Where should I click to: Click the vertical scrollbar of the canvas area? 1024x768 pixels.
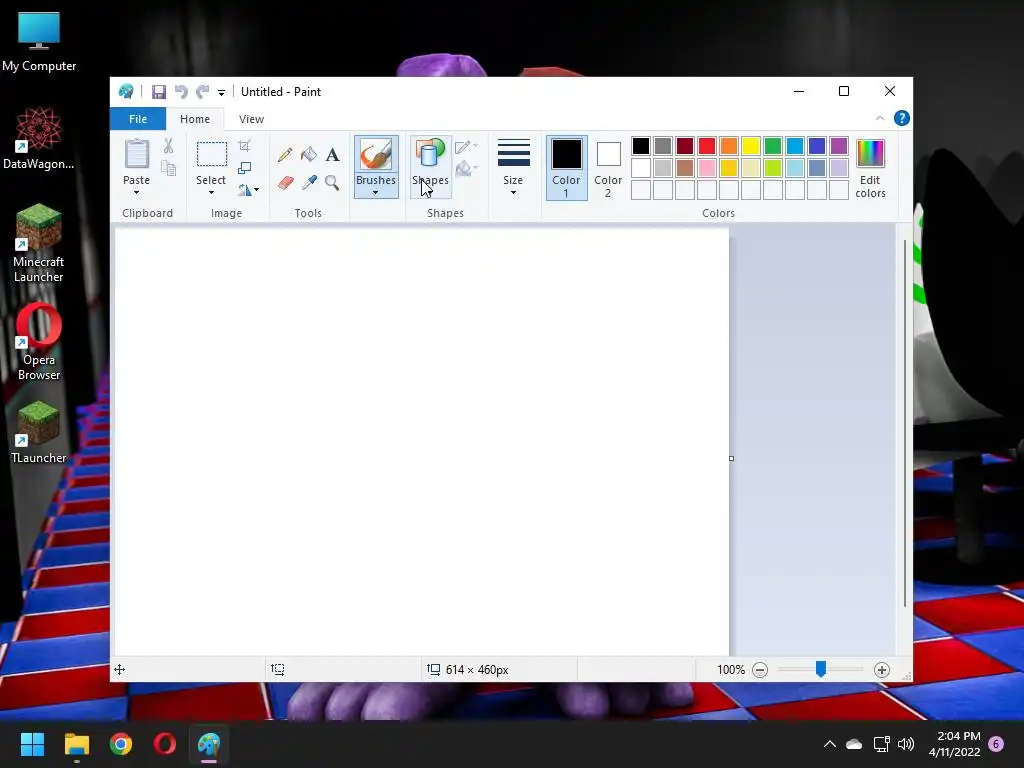[x=905, y=423]
